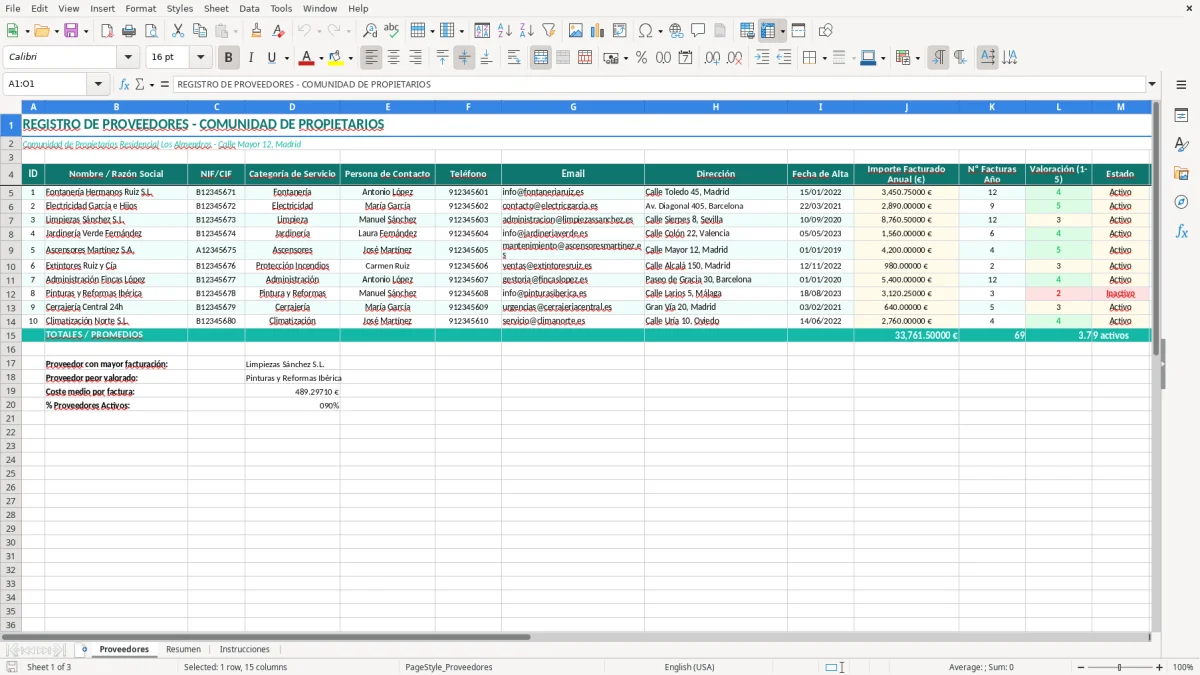1200x675 pixels.
Task: Copy selection using the Copy icon
Action: point(200,31)
